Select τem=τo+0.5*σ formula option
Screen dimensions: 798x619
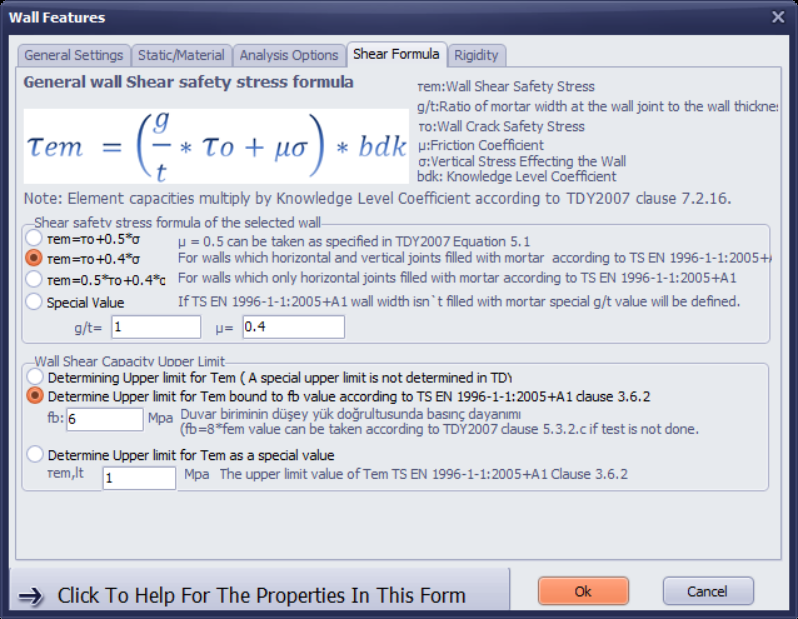[x=35, y=239]
